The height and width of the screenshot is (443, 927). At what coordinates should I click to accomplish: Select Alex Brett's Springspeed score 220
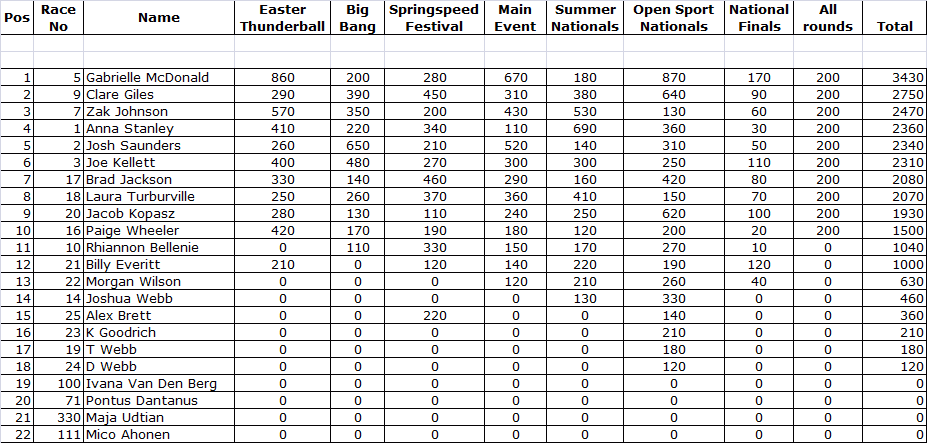point(434,315)
